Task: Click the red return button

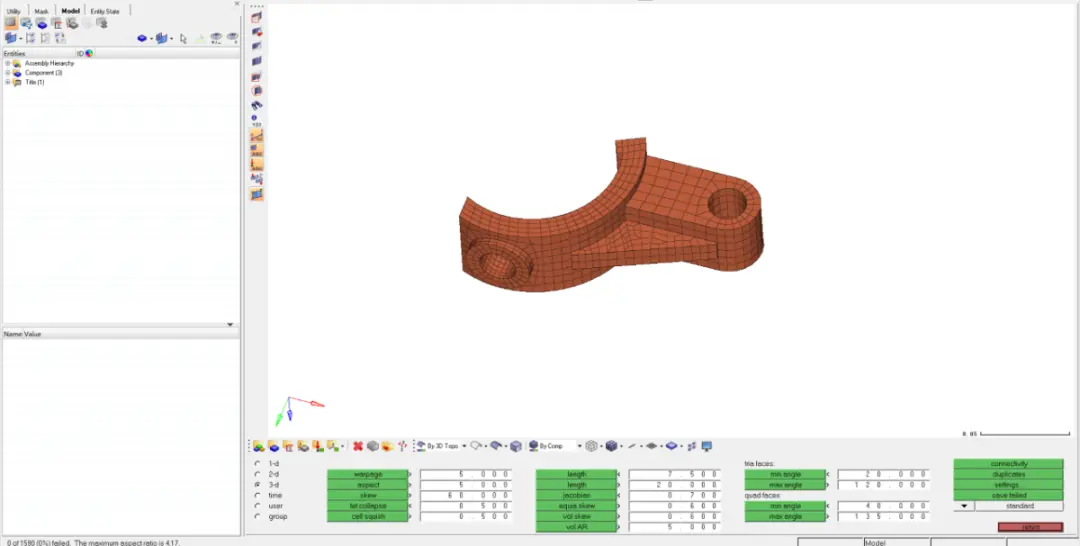Action: point(1030,527)
